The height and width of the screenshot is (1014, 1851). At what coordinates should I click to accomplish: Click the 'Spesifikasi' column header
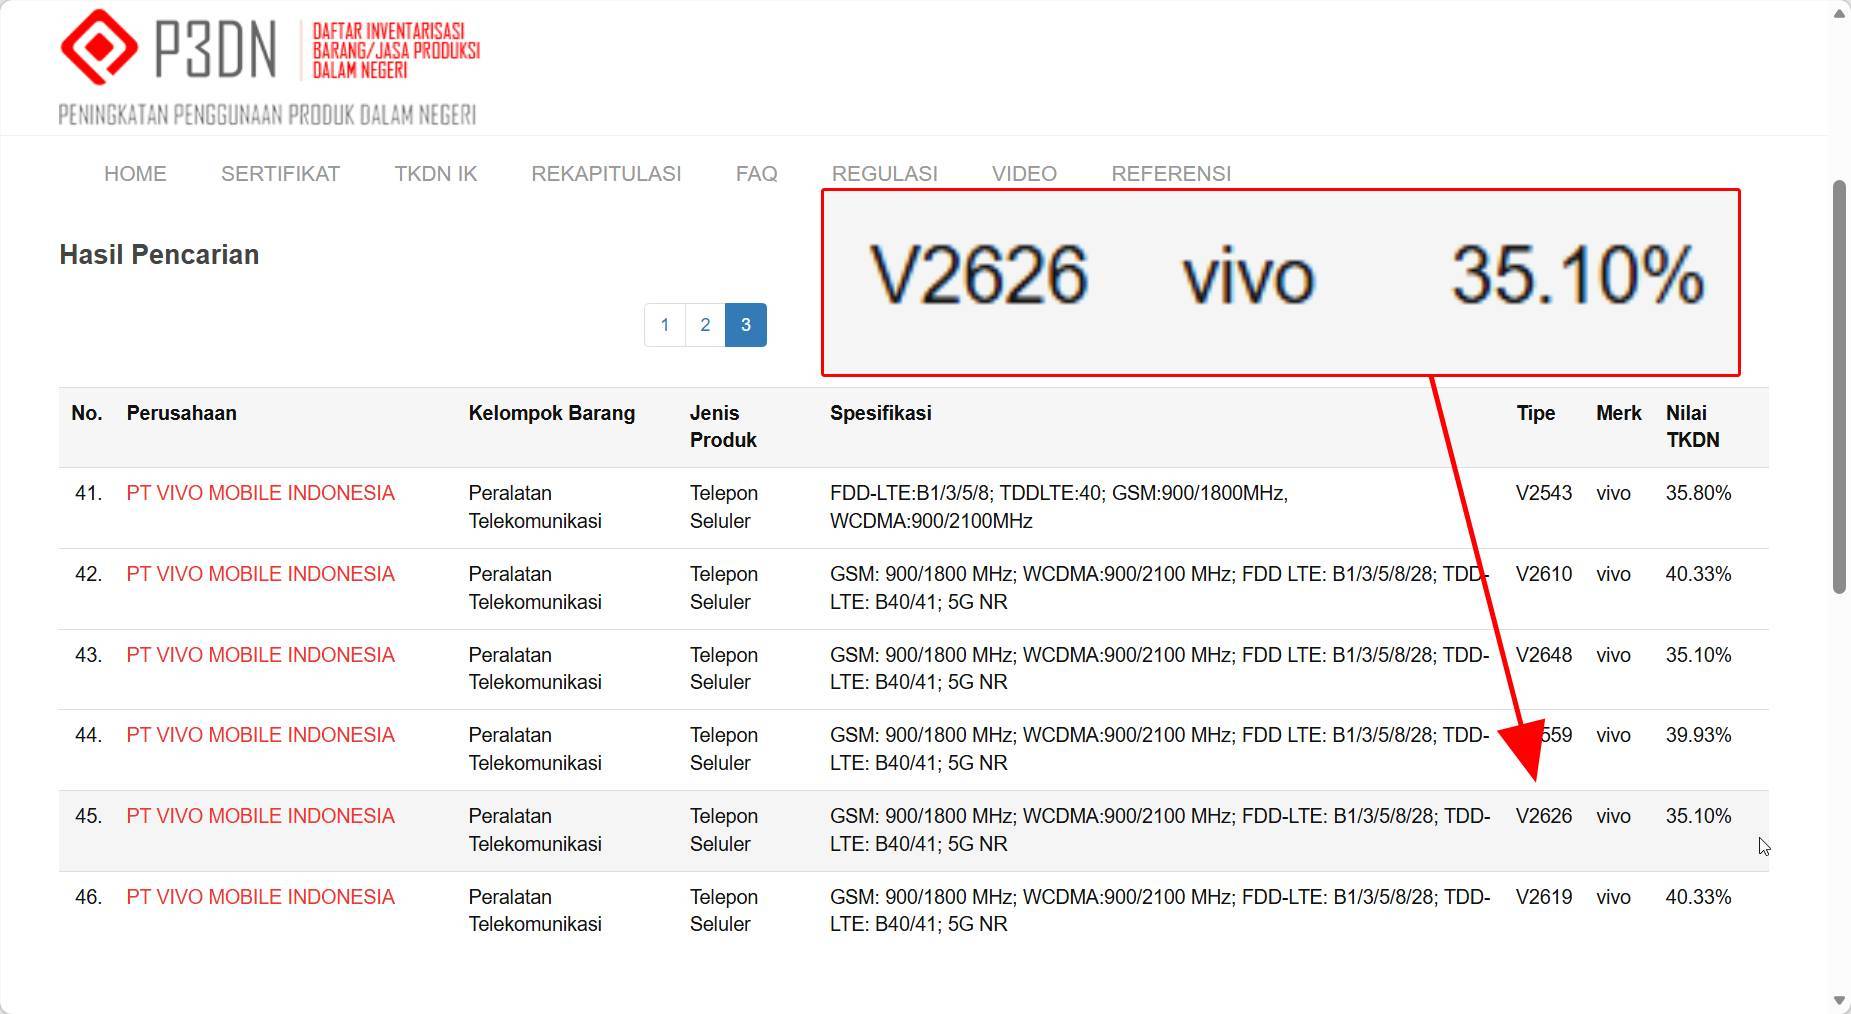[880, 413]
